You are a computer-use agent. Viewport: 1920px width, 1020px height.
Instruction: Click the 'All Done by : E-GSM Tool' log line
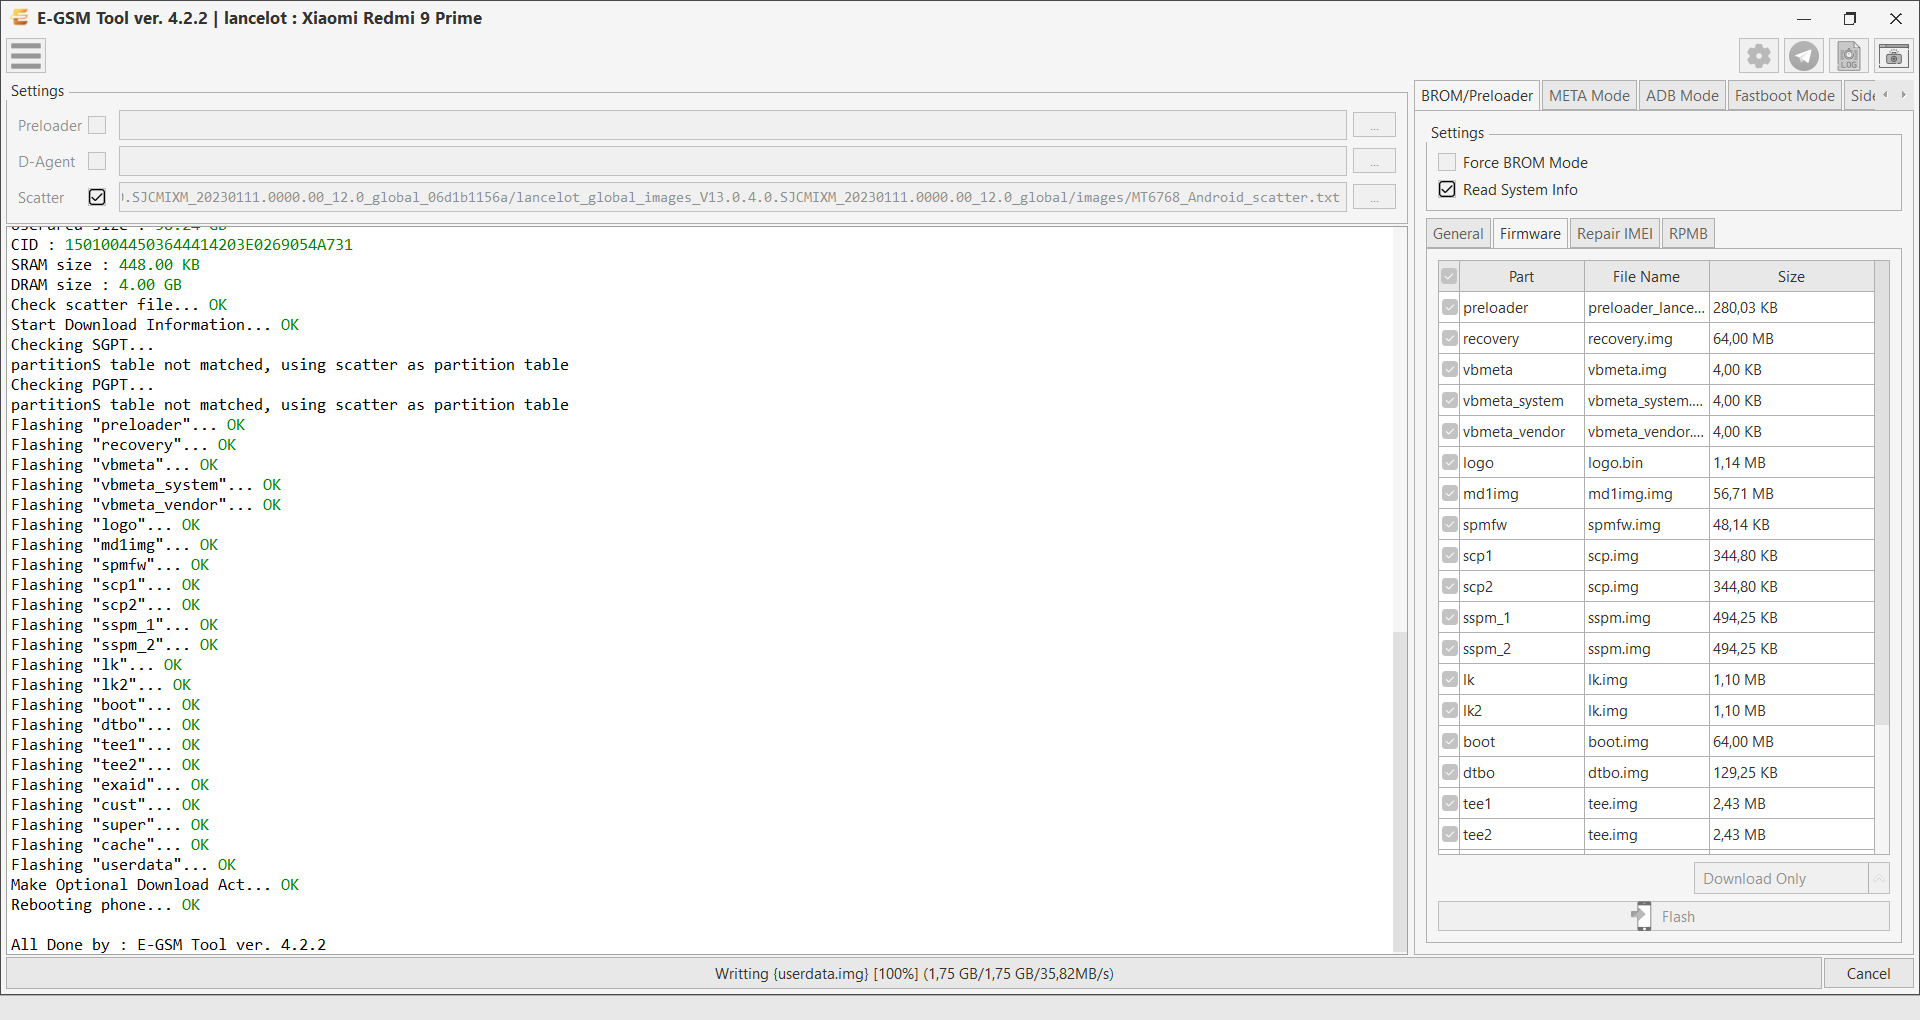(x=168, y=944)
